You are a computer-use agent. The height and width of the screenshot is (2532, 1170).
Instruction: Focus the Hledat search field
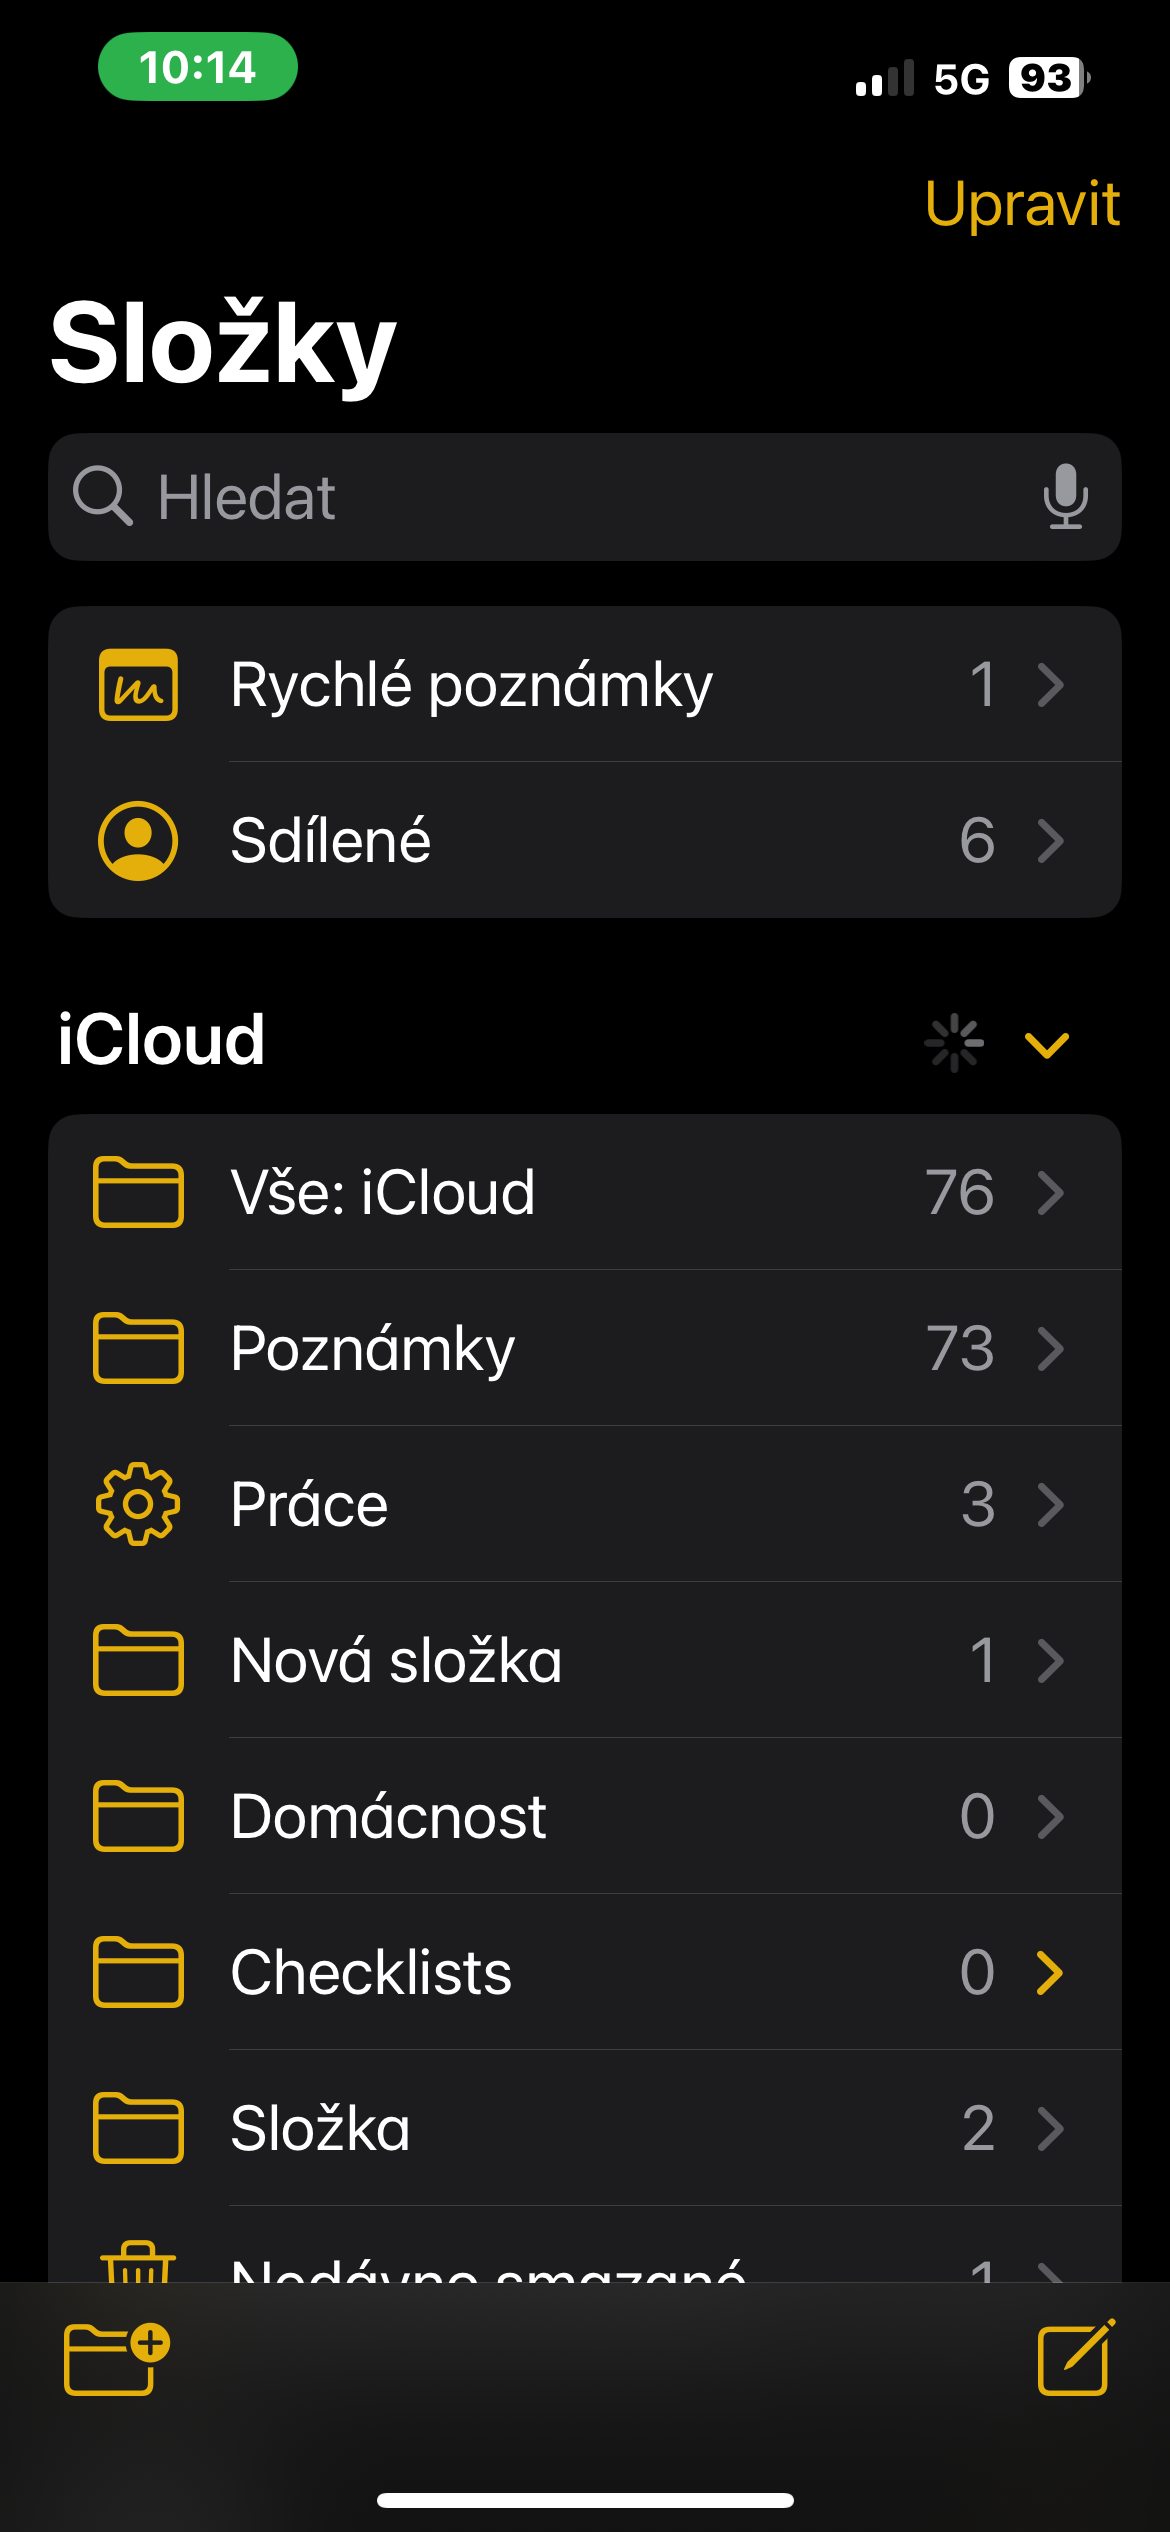pos(580,497)
